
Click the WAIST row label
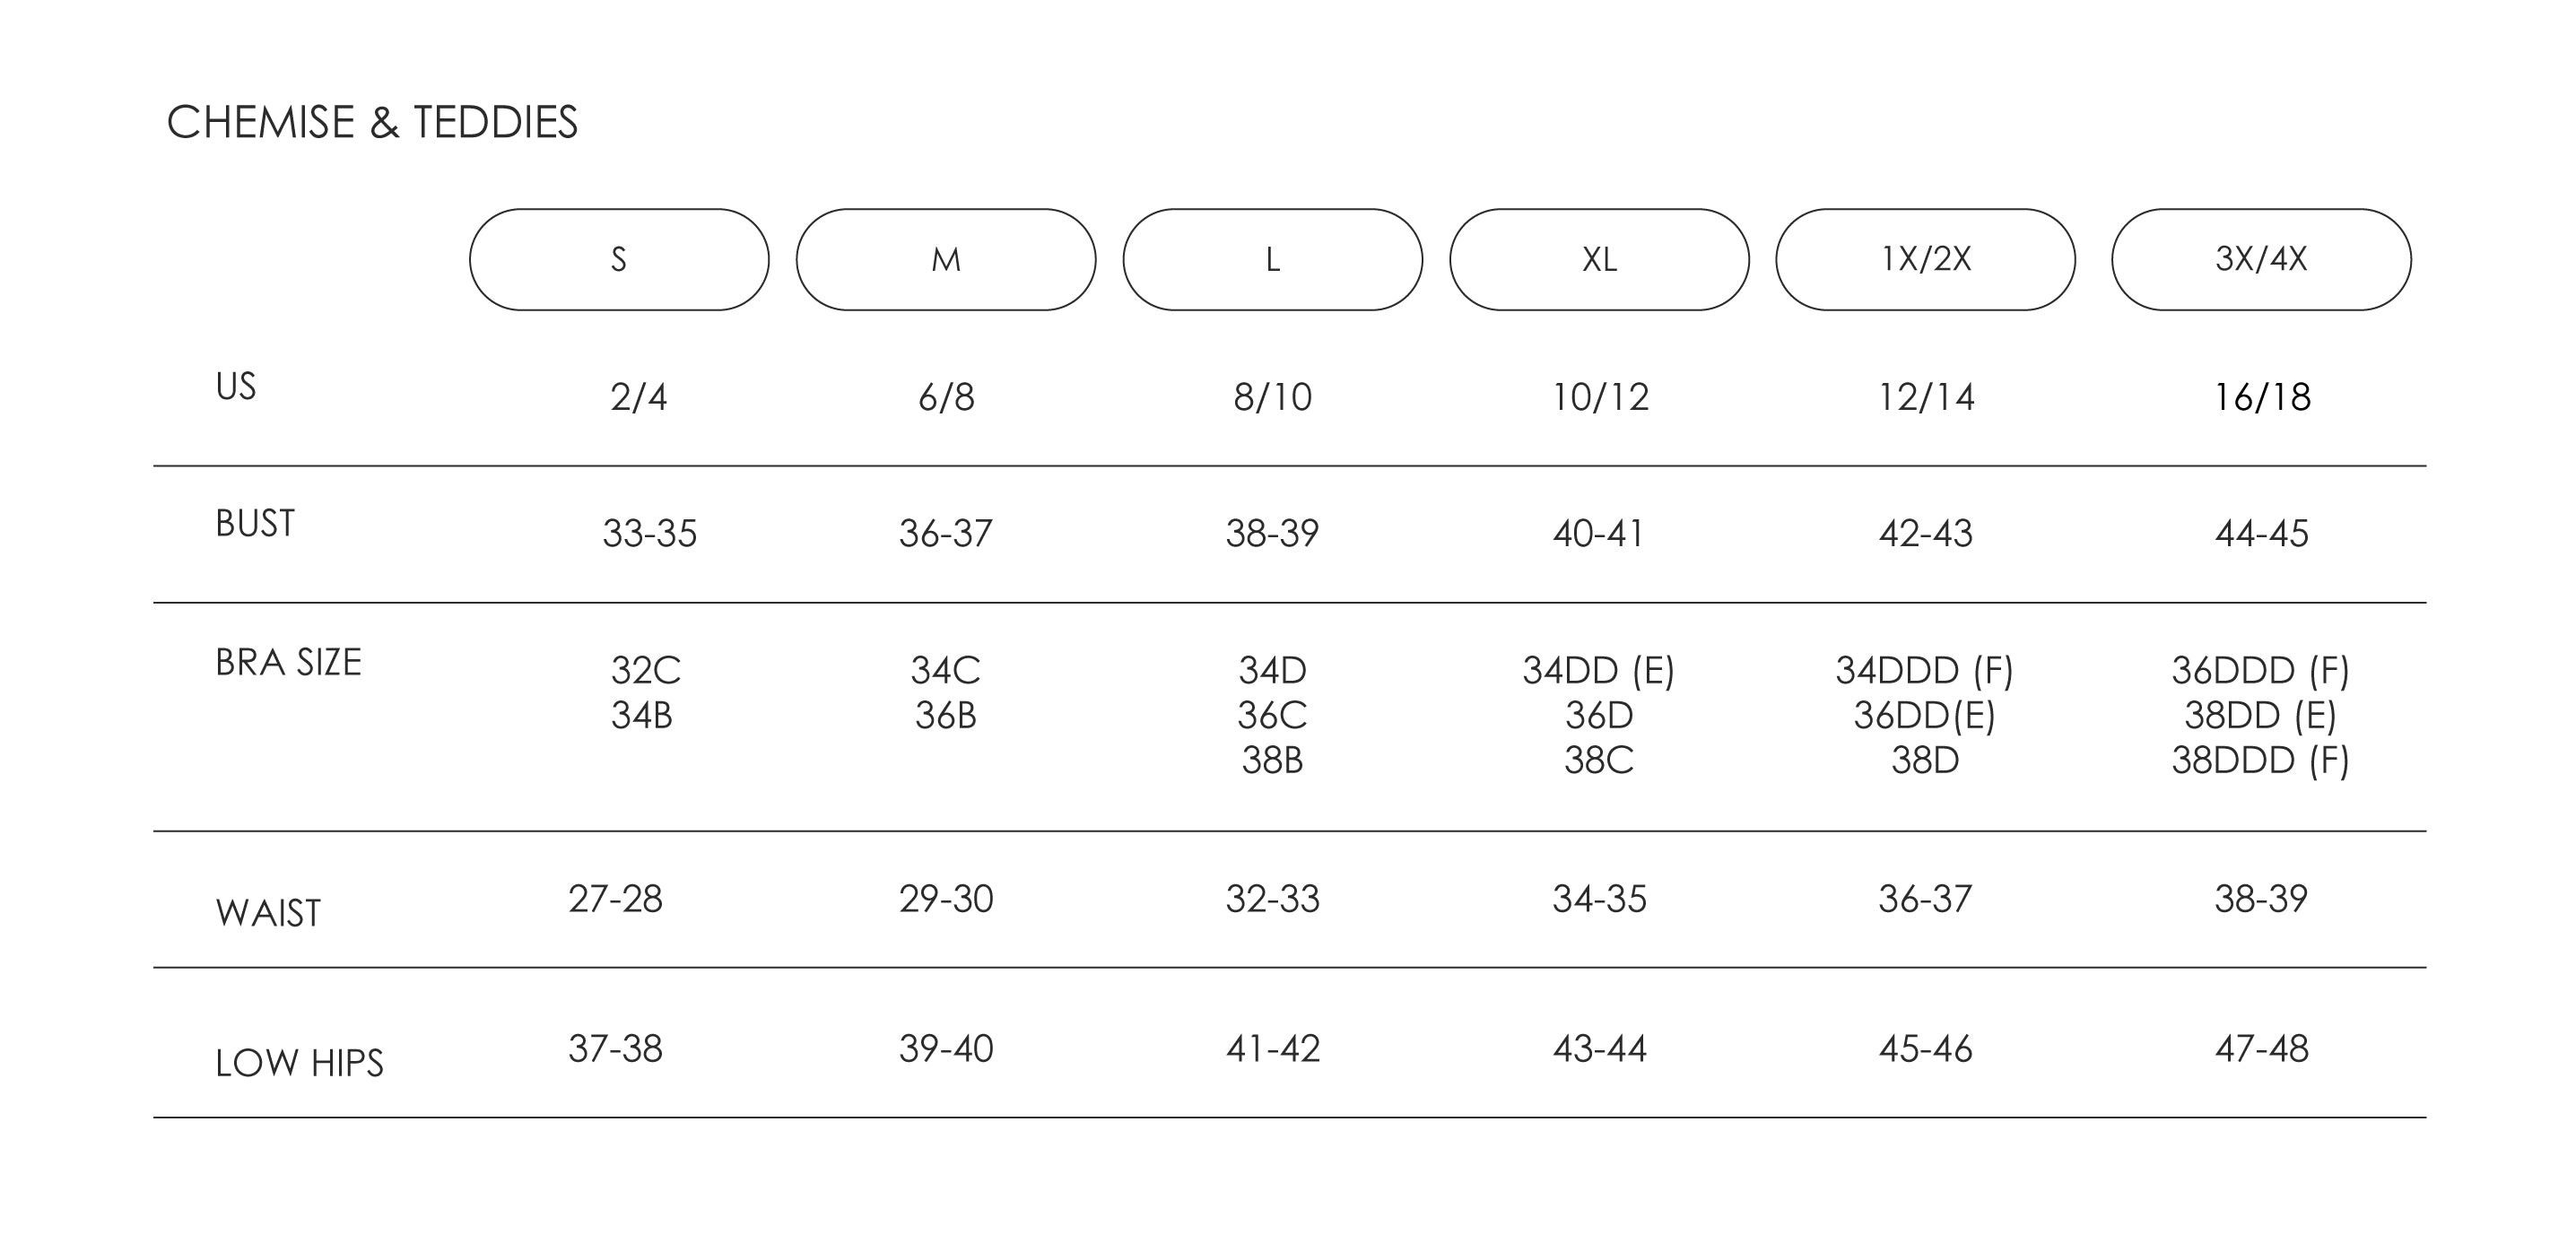[x=268, y=913]
